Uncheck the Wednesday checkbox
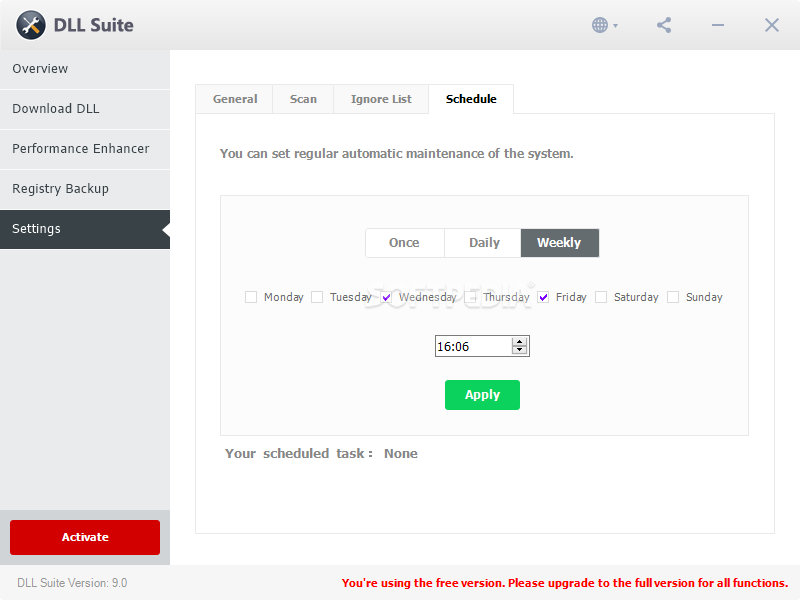Viewport: 800px width, 600px height. (386, 297)
